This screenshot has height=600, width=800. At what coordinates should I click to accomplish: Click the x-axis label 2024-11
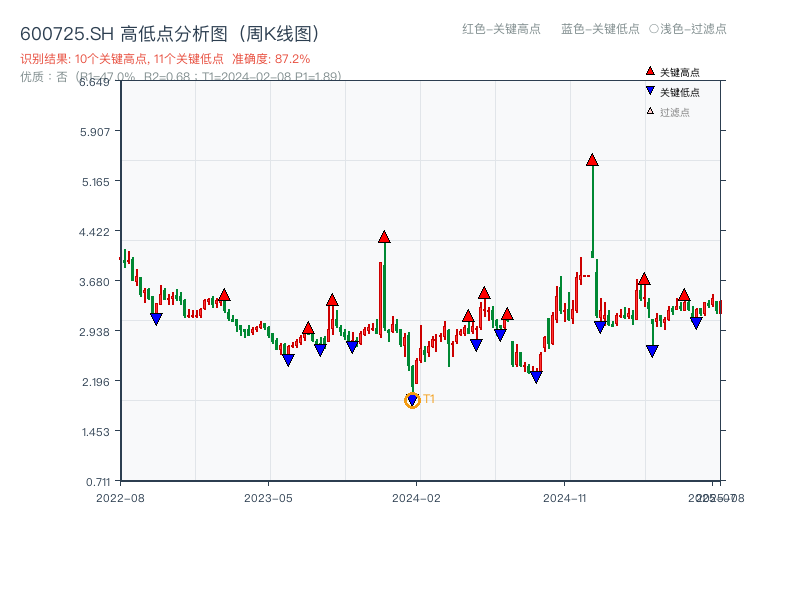(565, 498)
